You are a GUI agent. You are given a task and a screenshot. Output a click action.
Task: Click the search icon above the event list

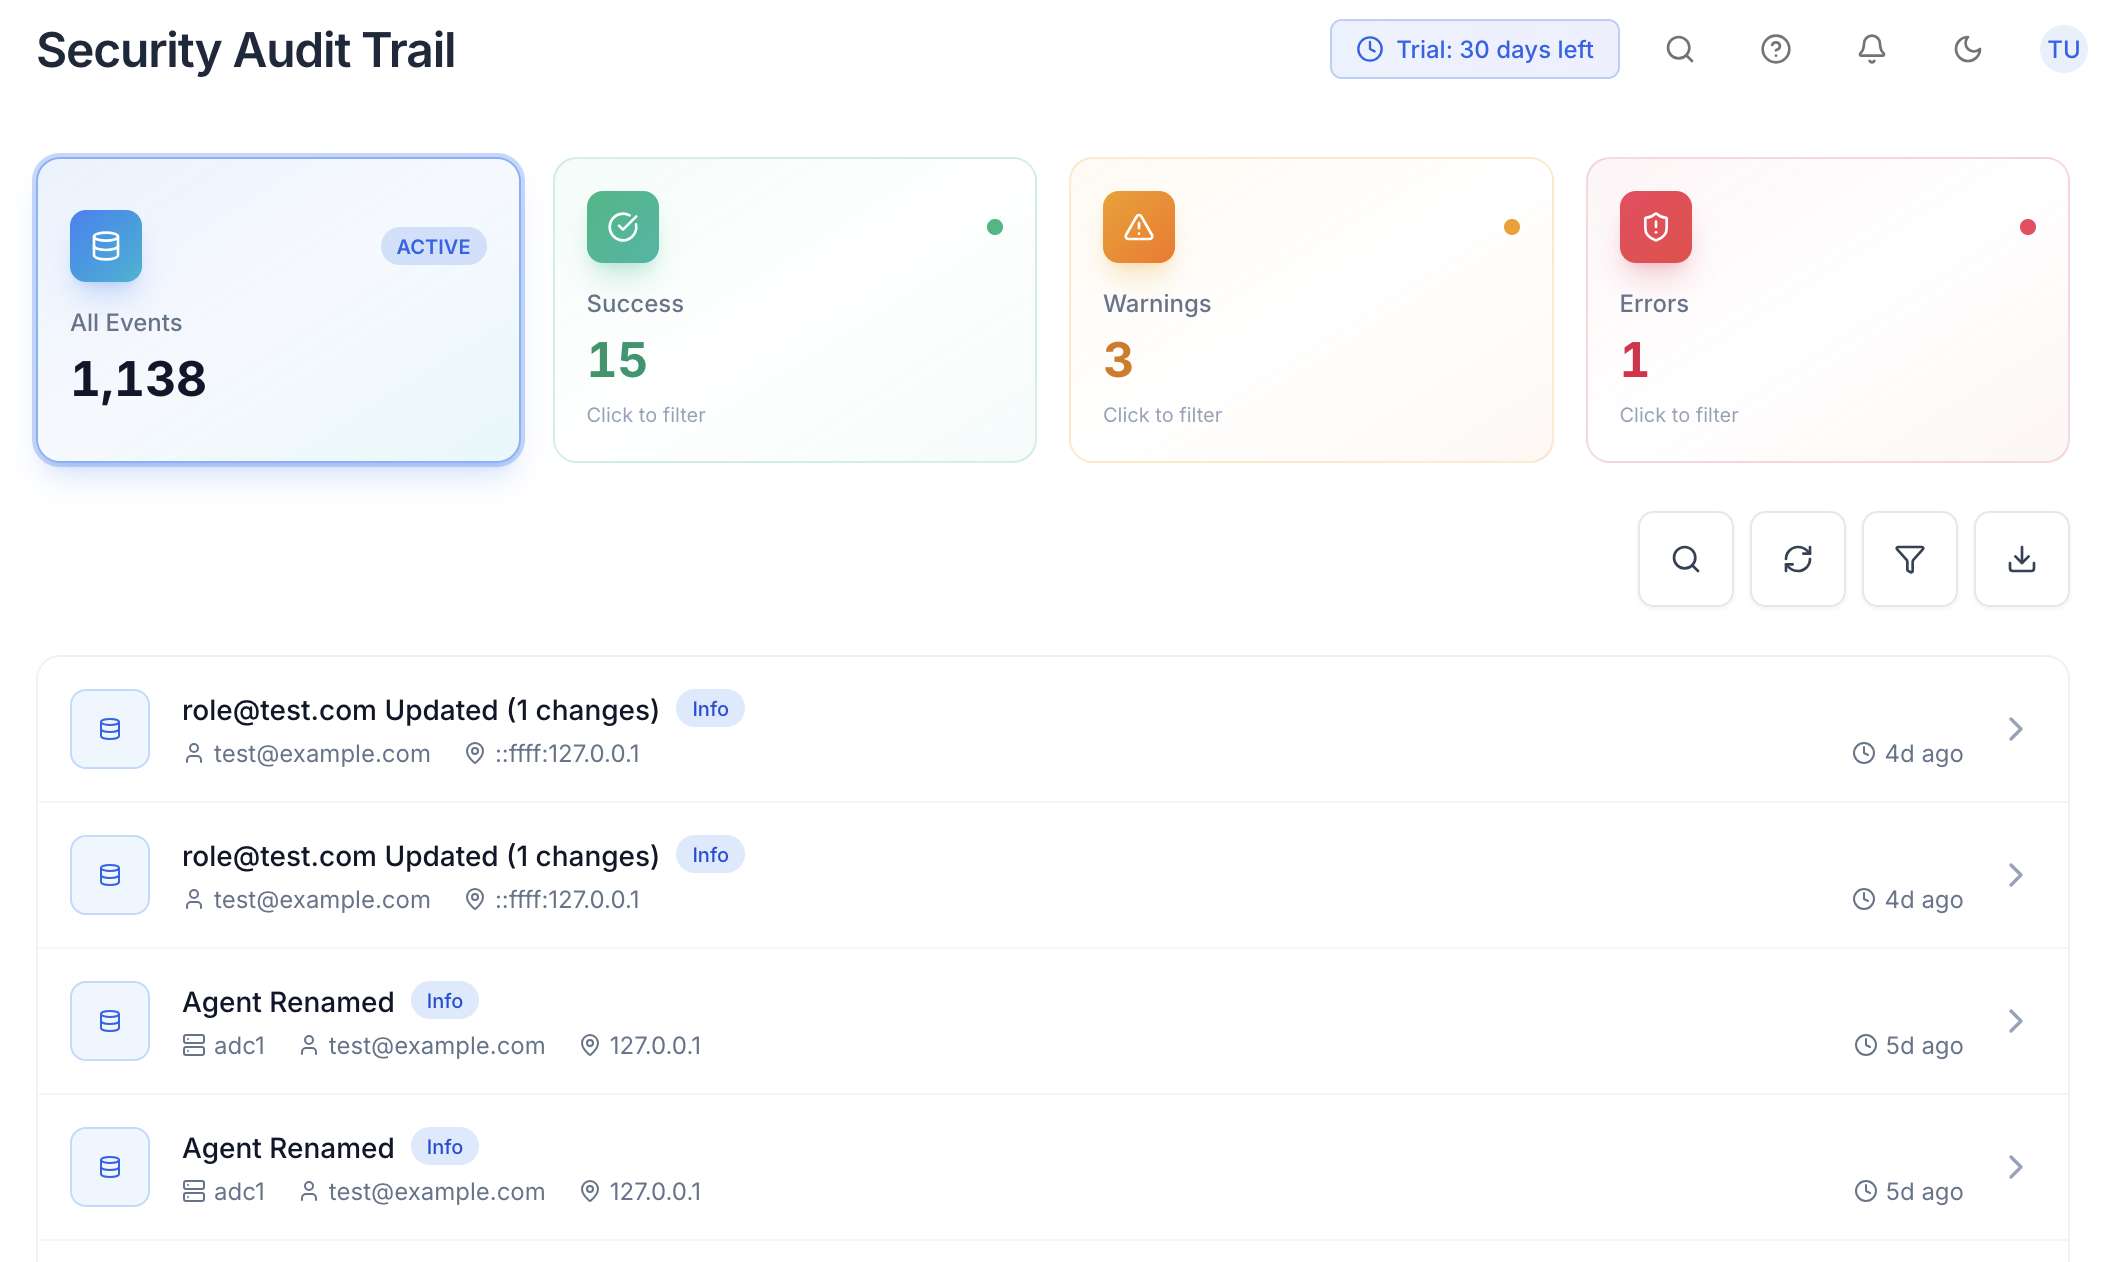[1685, 559]
